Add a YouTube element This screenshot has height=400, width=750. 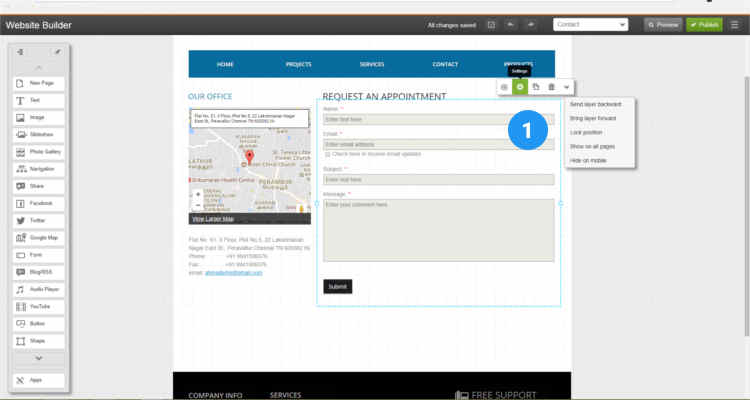click(x=39, y=307)
